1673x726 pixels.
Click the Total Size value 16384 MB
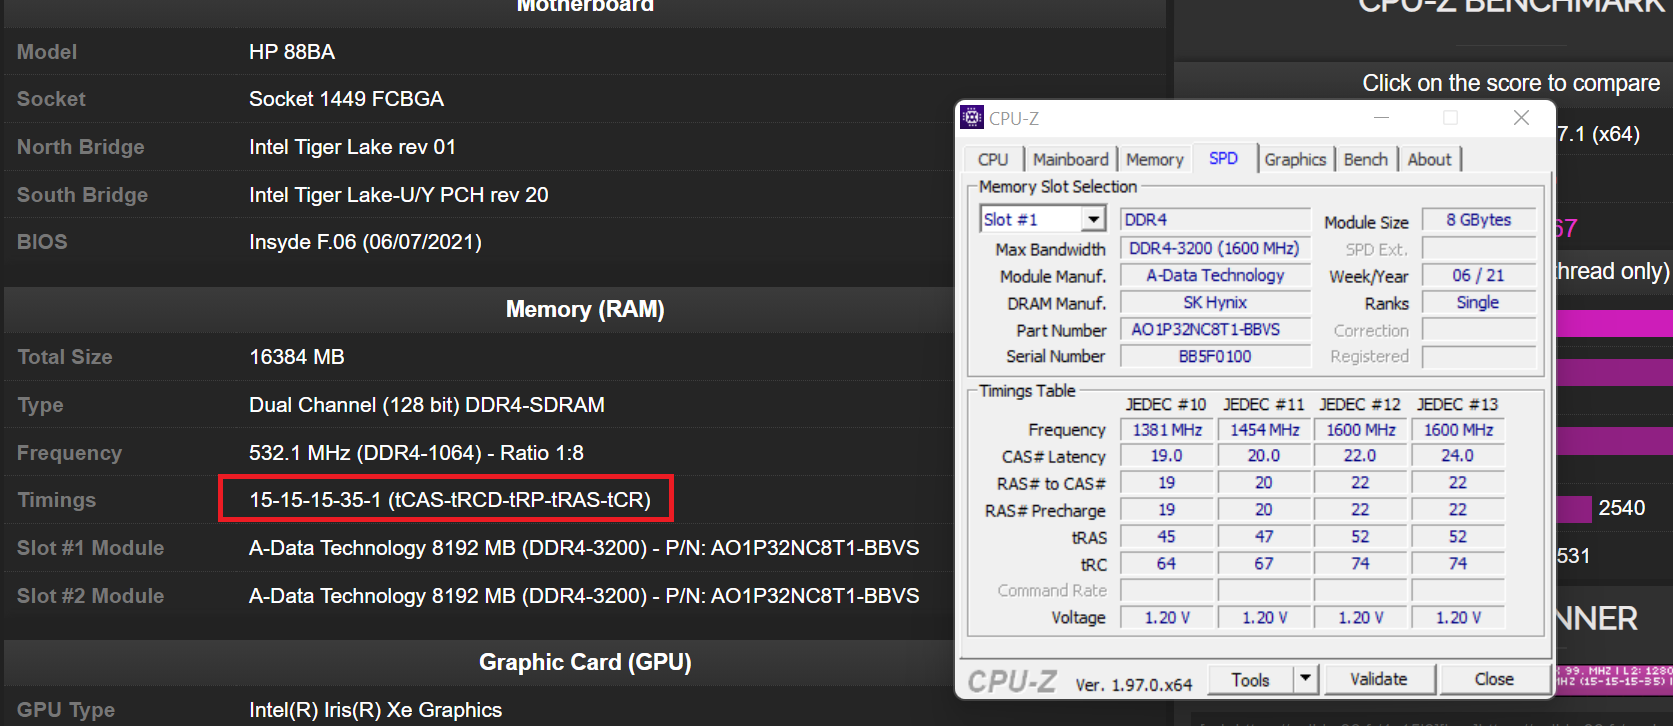[297, 357]
